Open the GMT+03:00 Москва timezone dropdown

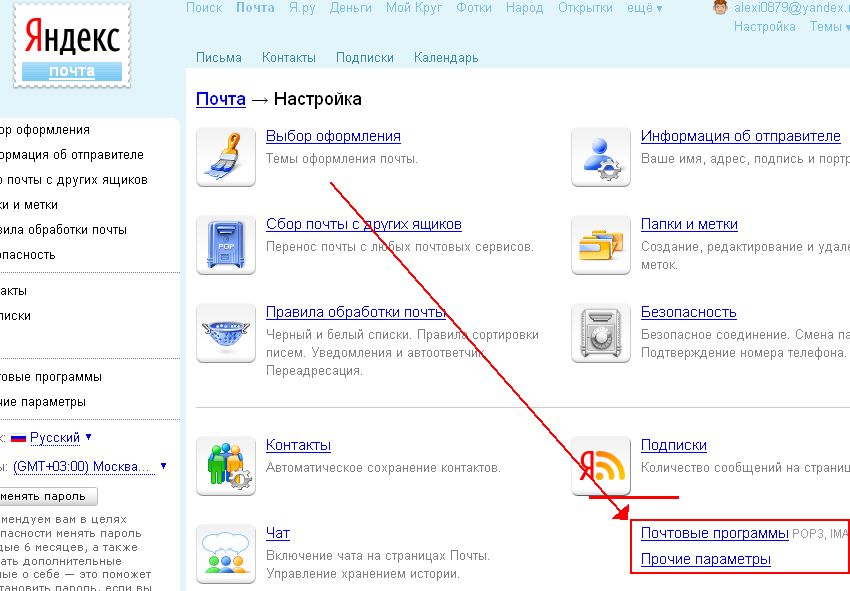89,467
